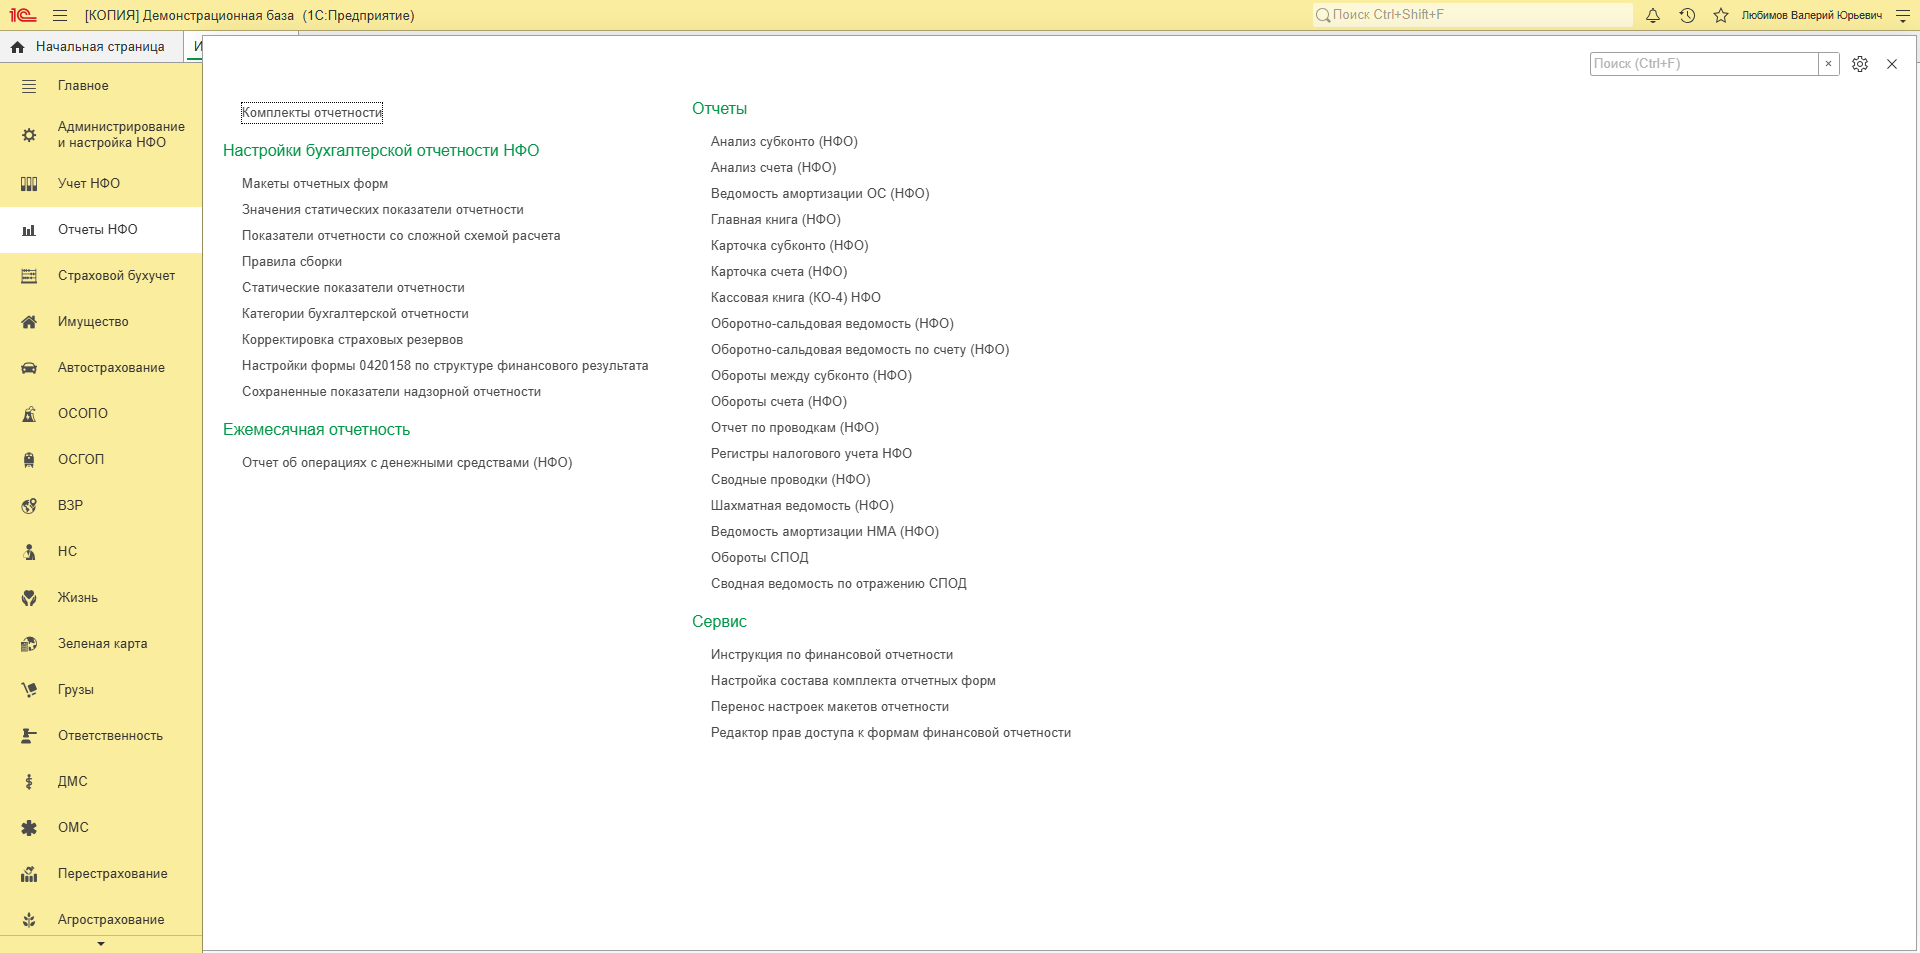This screenshot has height=953, width=1920.
Task: Open Комплекты отчетности link
Action: (312, 113)
